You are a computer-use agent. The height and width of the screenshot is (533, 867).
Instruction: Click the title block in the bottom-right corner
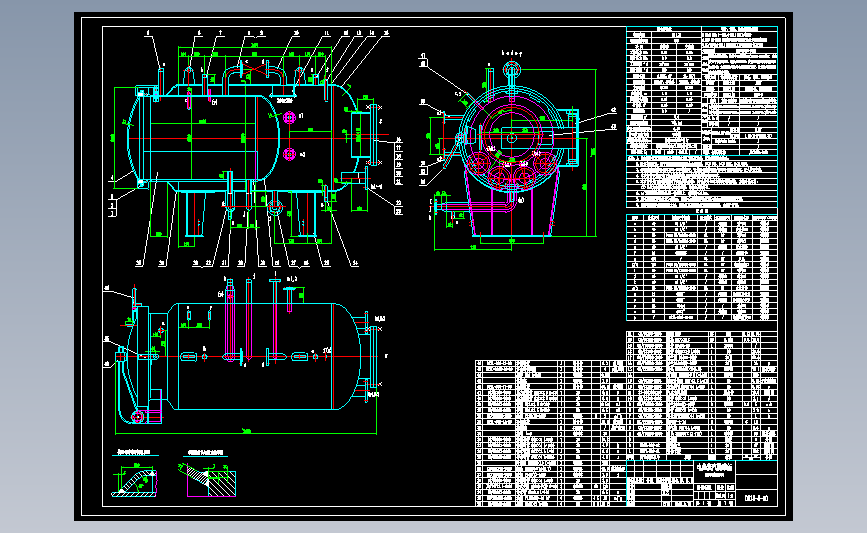click(x=702, y=483)
